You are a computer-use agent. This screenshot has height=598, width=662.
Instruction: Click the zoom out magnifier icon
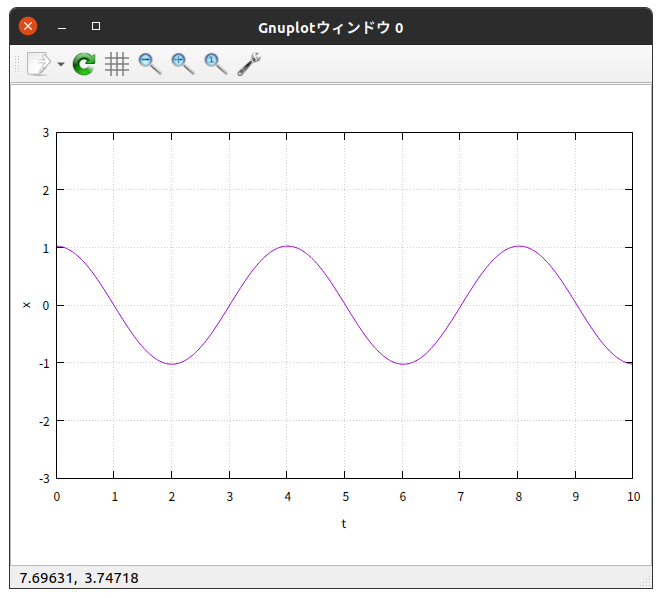click(150, 64)
